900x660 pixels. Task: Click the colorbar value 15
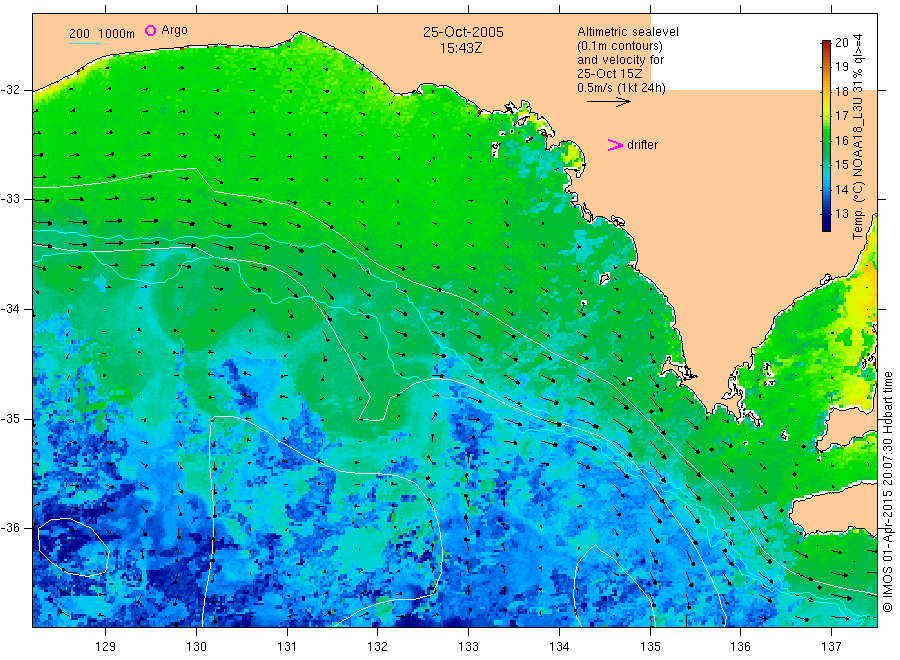pyautogui.click(x=841, y=165)
